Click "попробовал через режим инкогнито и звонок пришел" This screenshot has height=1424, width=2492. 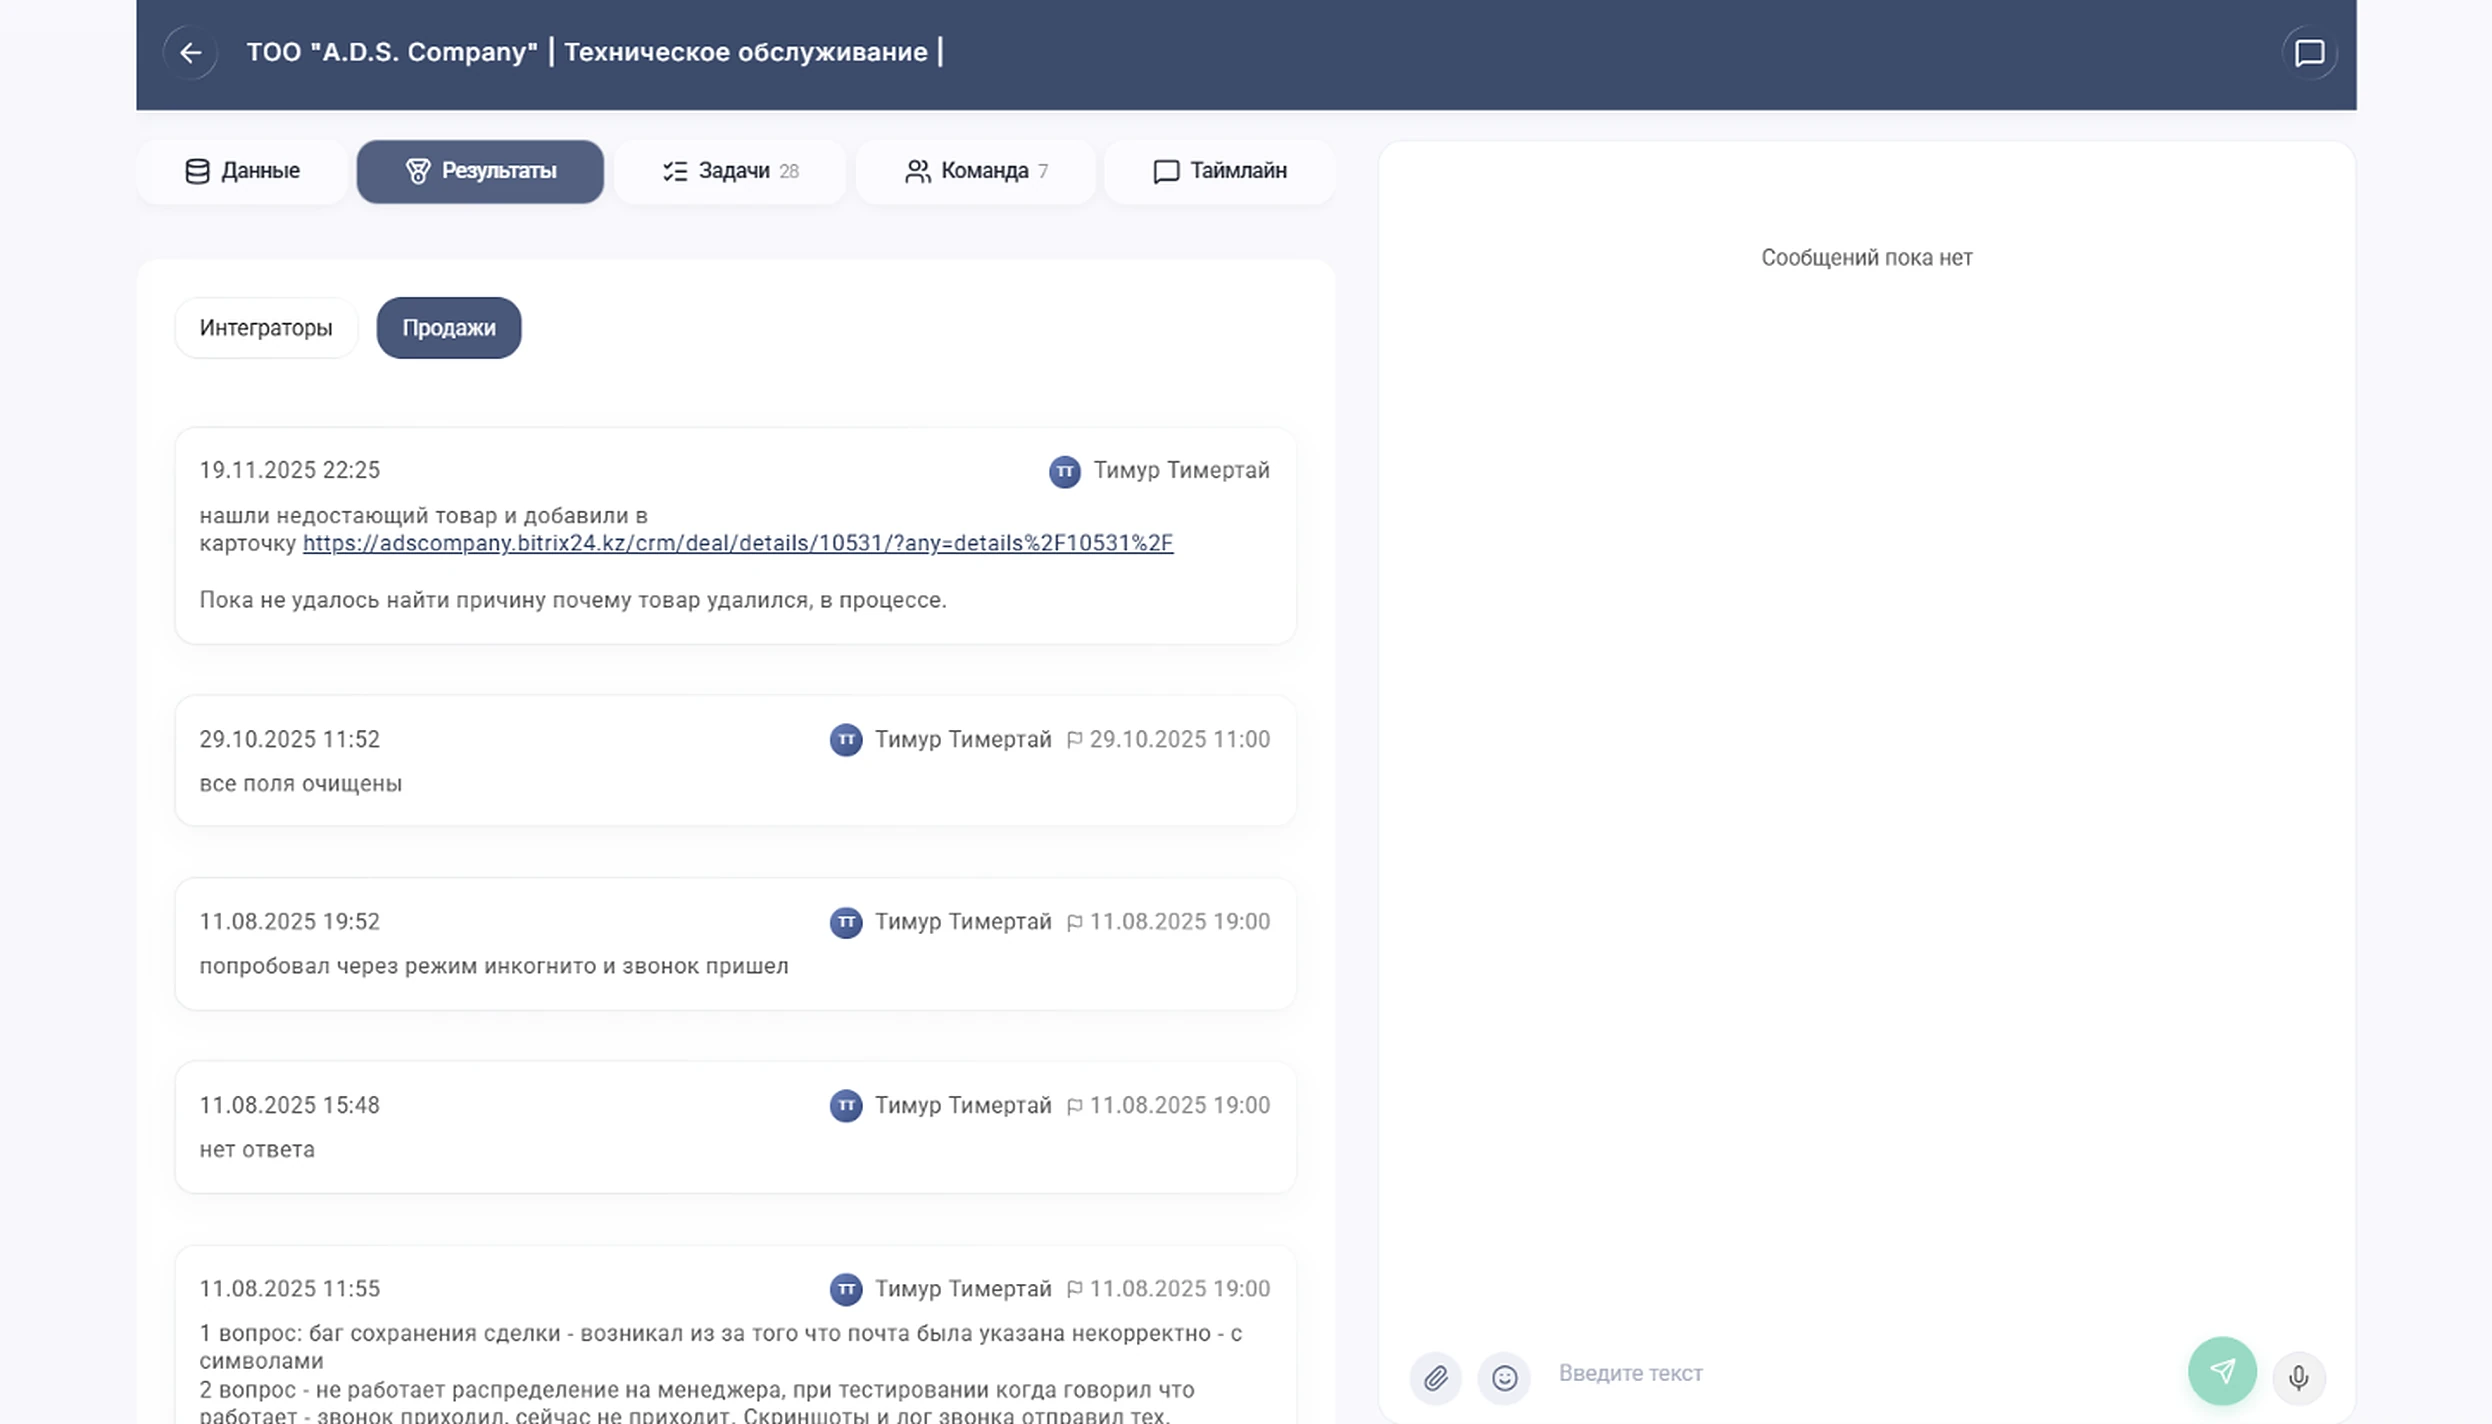[x=494, y=966]
